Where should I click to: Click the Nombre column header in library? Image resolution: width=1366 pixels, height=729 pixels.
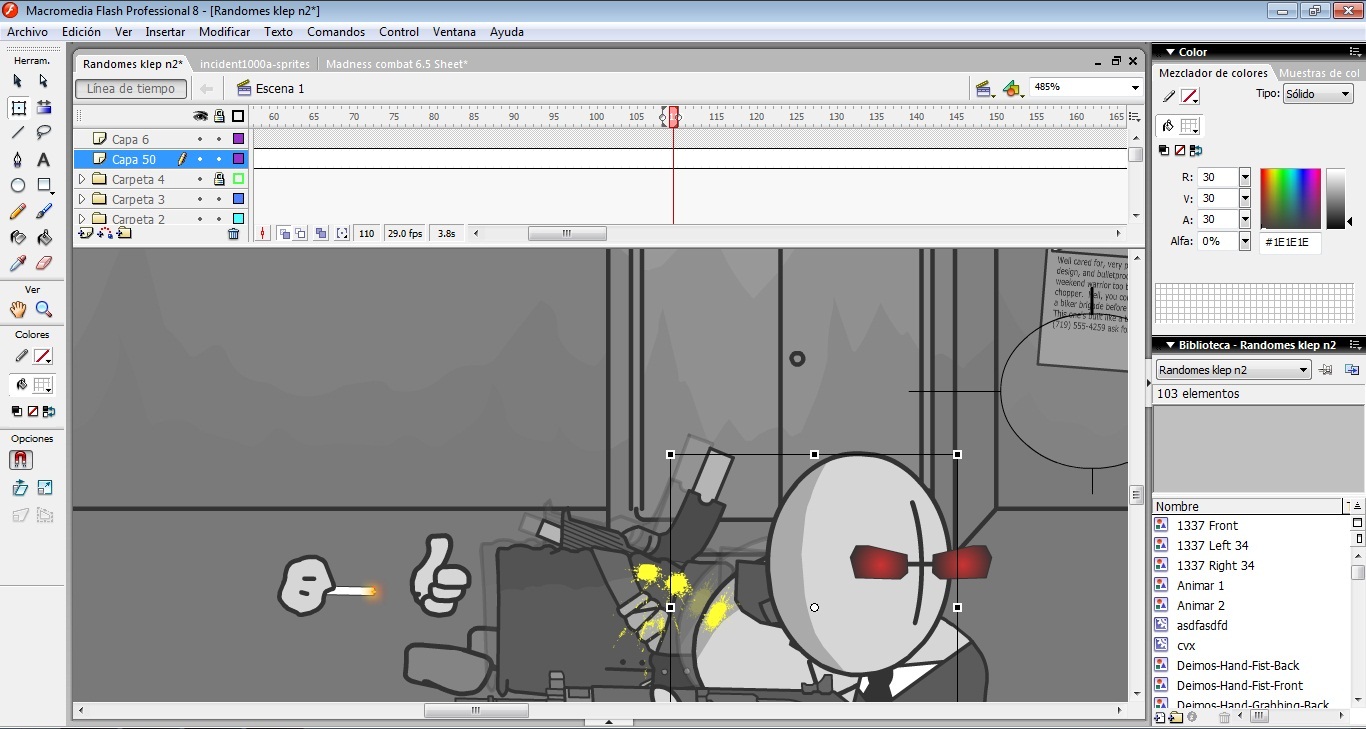click(x=1247, y=506)
